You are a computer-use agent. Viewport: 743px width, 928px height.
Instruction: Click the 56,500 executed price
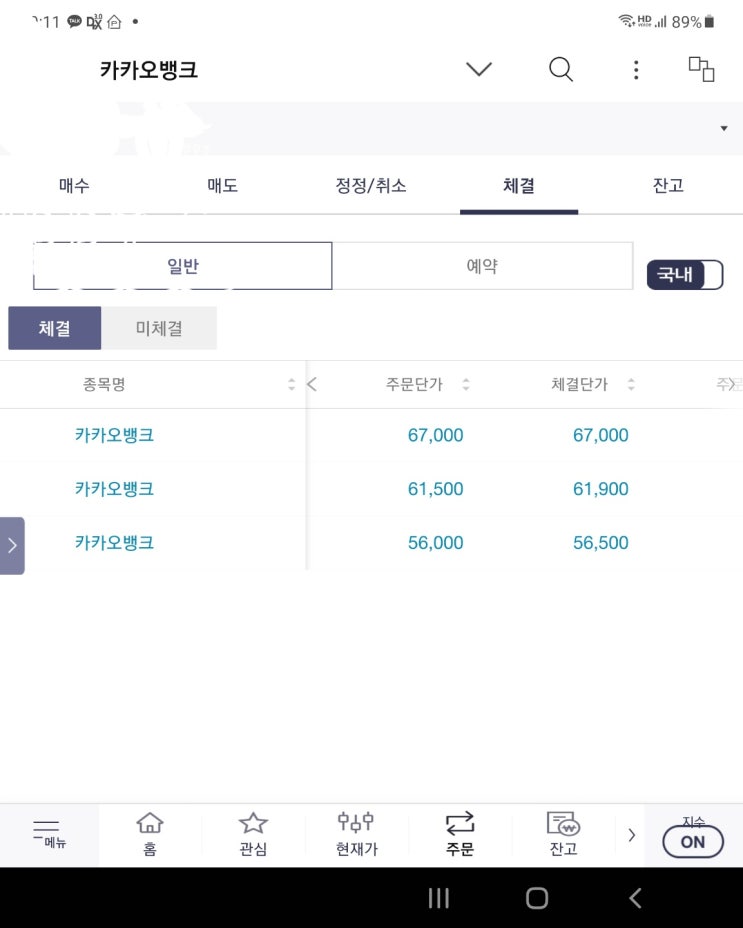click(600, 543)
